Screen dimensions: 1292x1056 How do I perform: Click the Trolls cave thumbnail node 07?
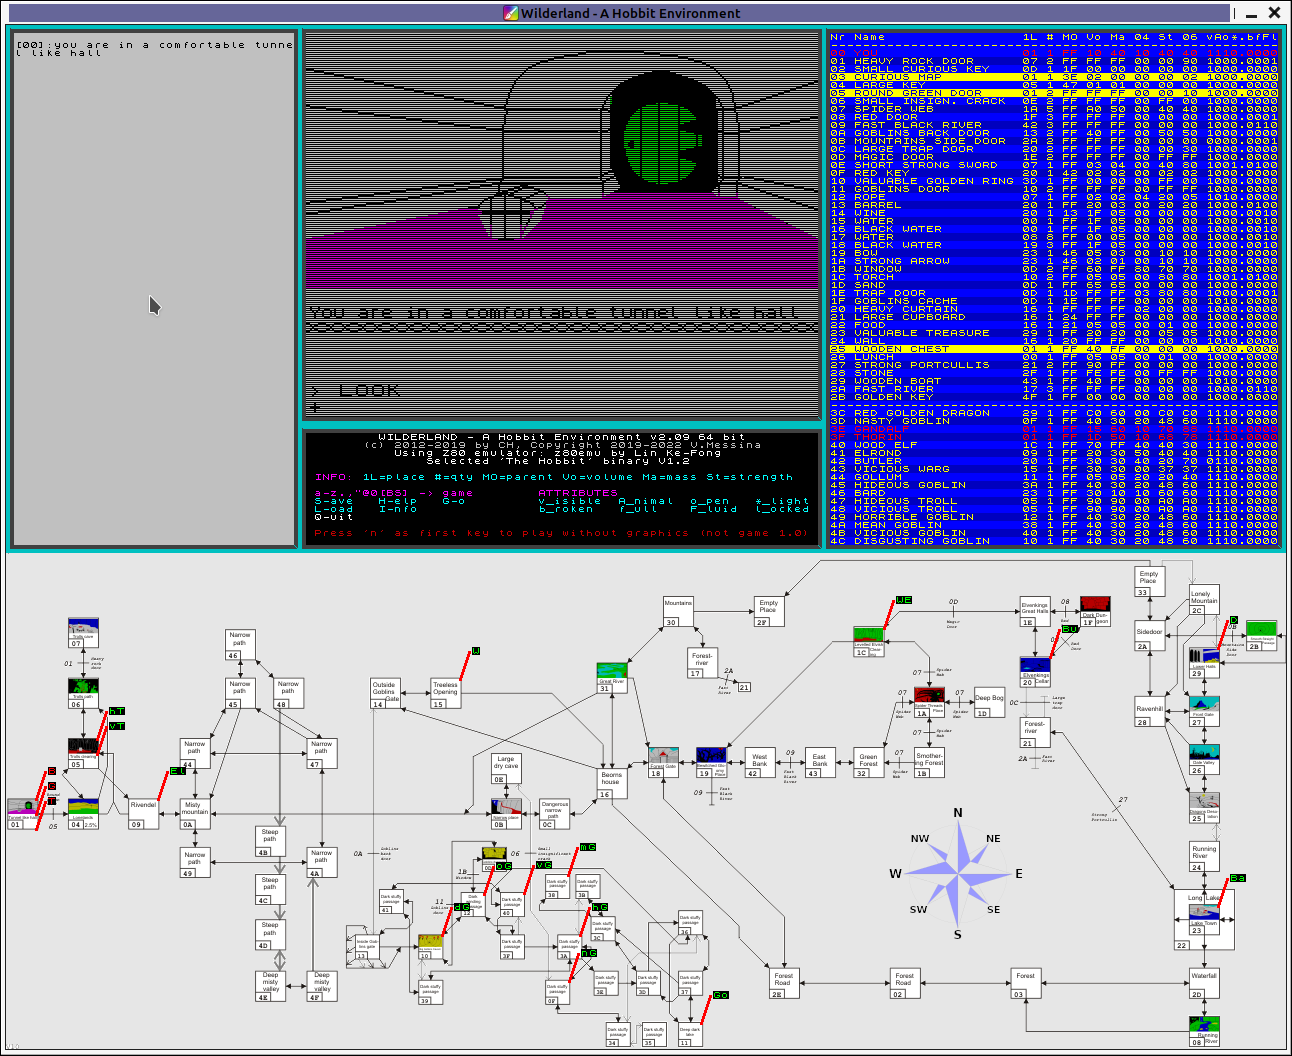click(83, 633)
